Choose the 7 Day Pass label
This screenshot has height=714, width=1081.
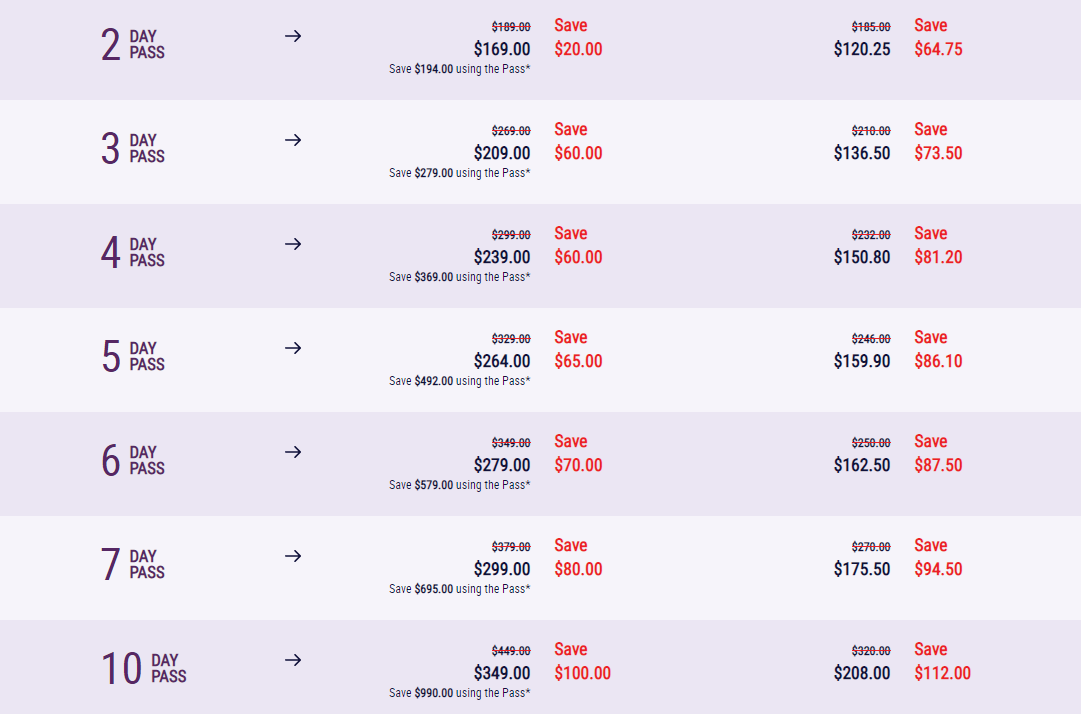[133, 565]
